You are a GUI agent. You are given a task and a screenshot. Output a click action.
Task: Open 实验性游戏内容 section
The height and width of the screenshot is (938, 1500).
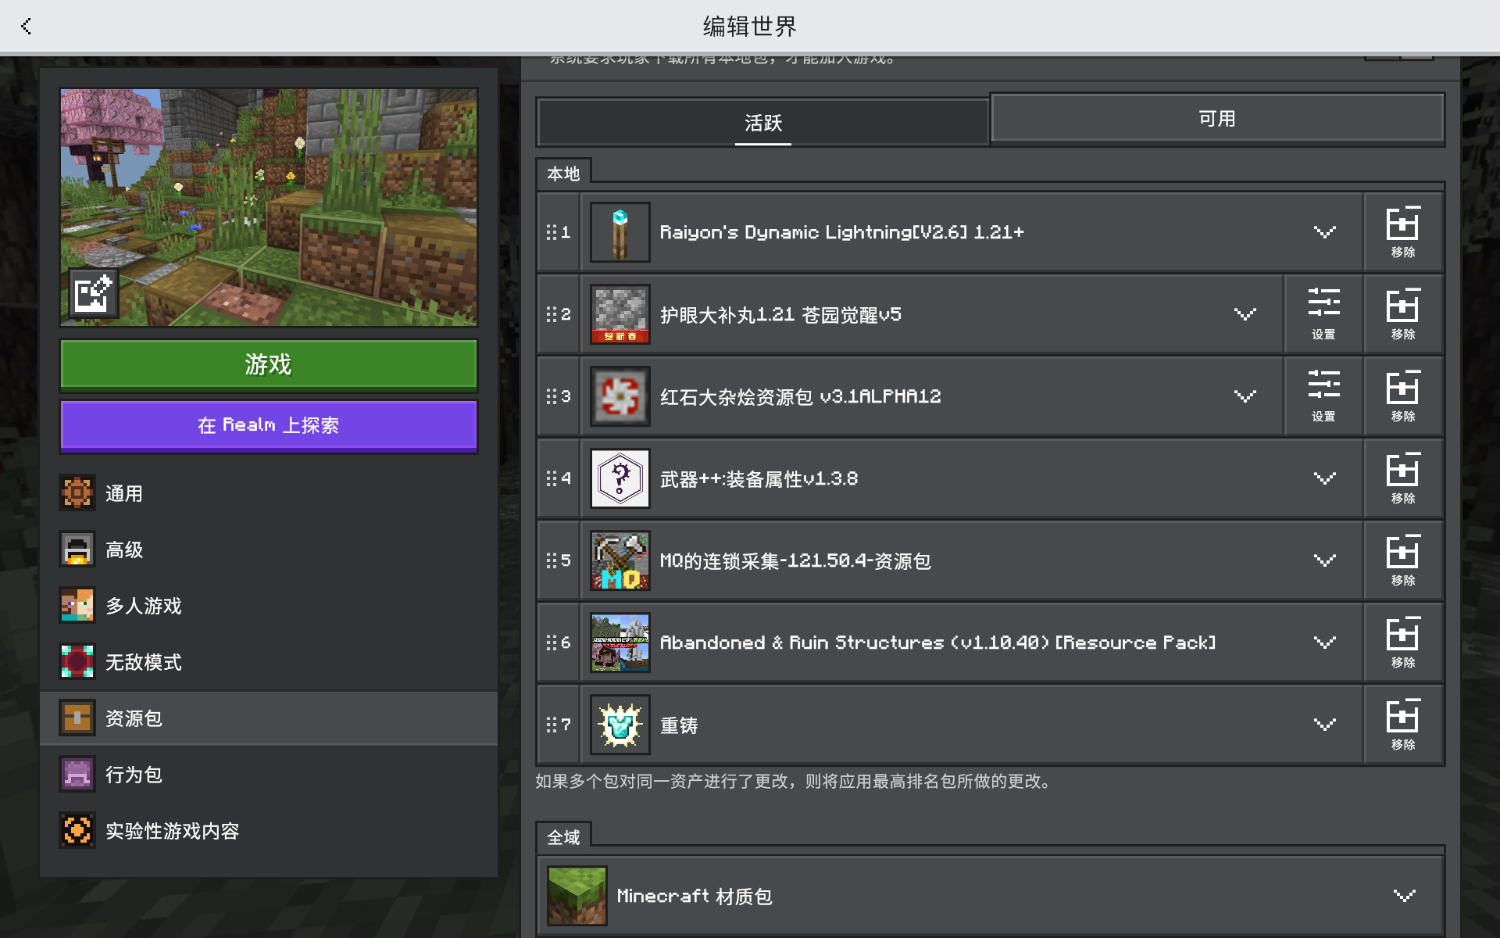(269, 830)
